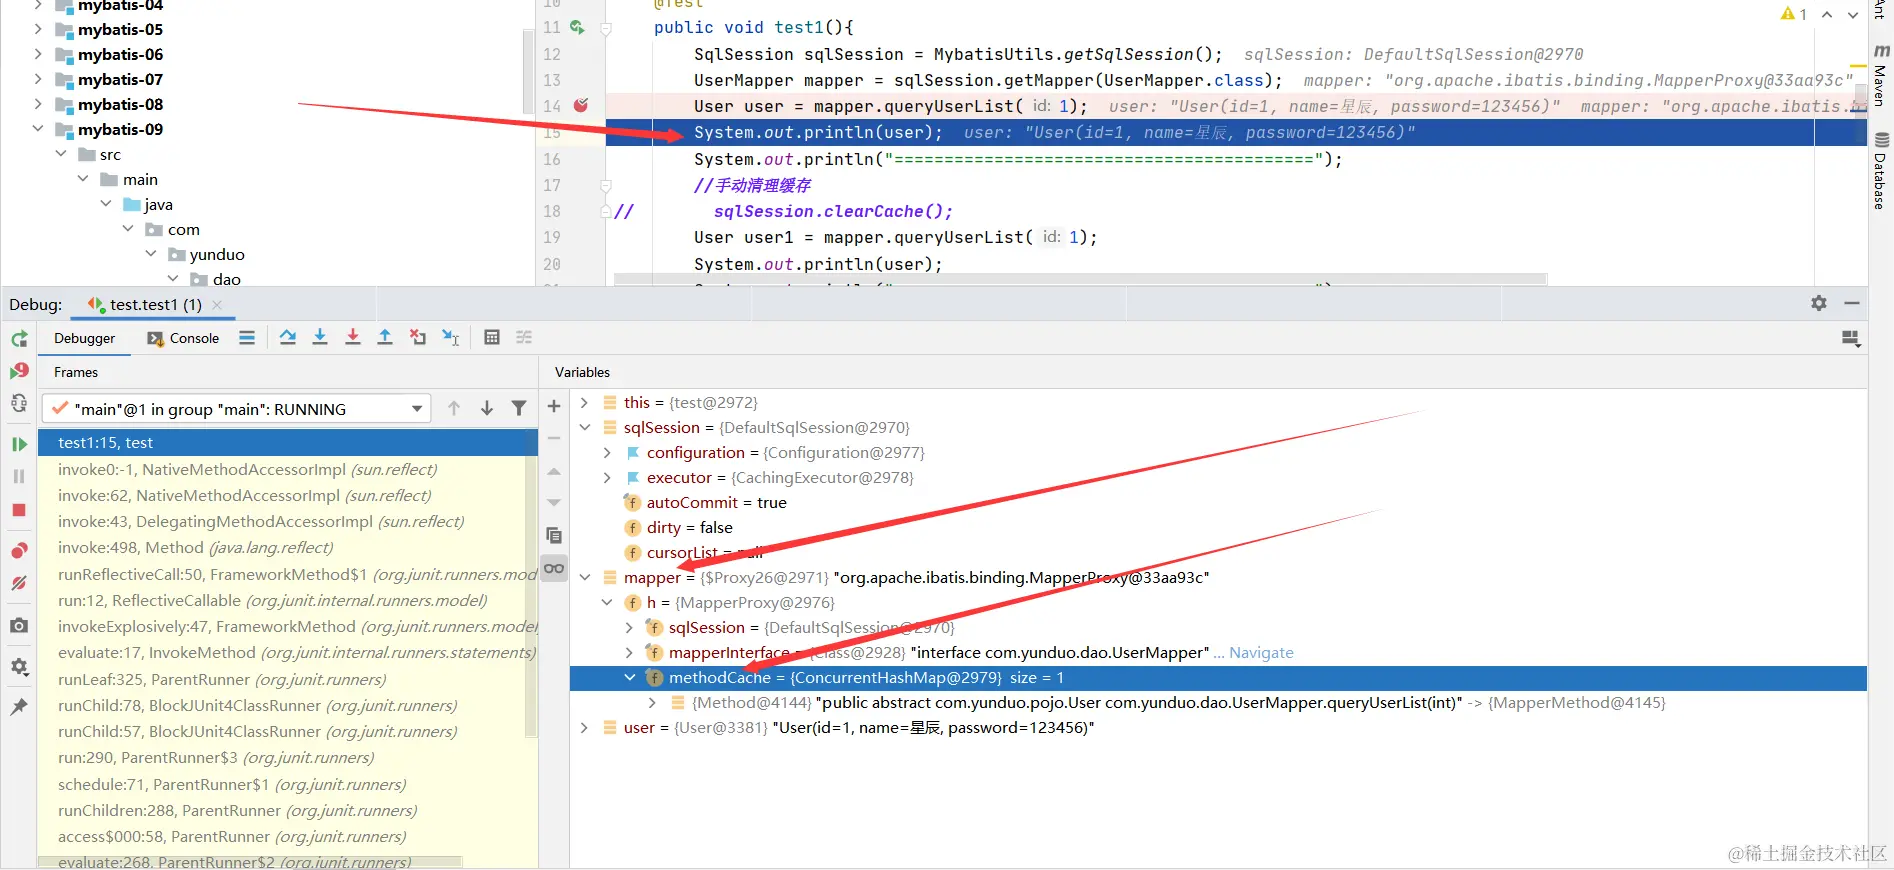Expand the 'this' variable node
This screenshot has height=870, width=1894.
click(585, 403)
